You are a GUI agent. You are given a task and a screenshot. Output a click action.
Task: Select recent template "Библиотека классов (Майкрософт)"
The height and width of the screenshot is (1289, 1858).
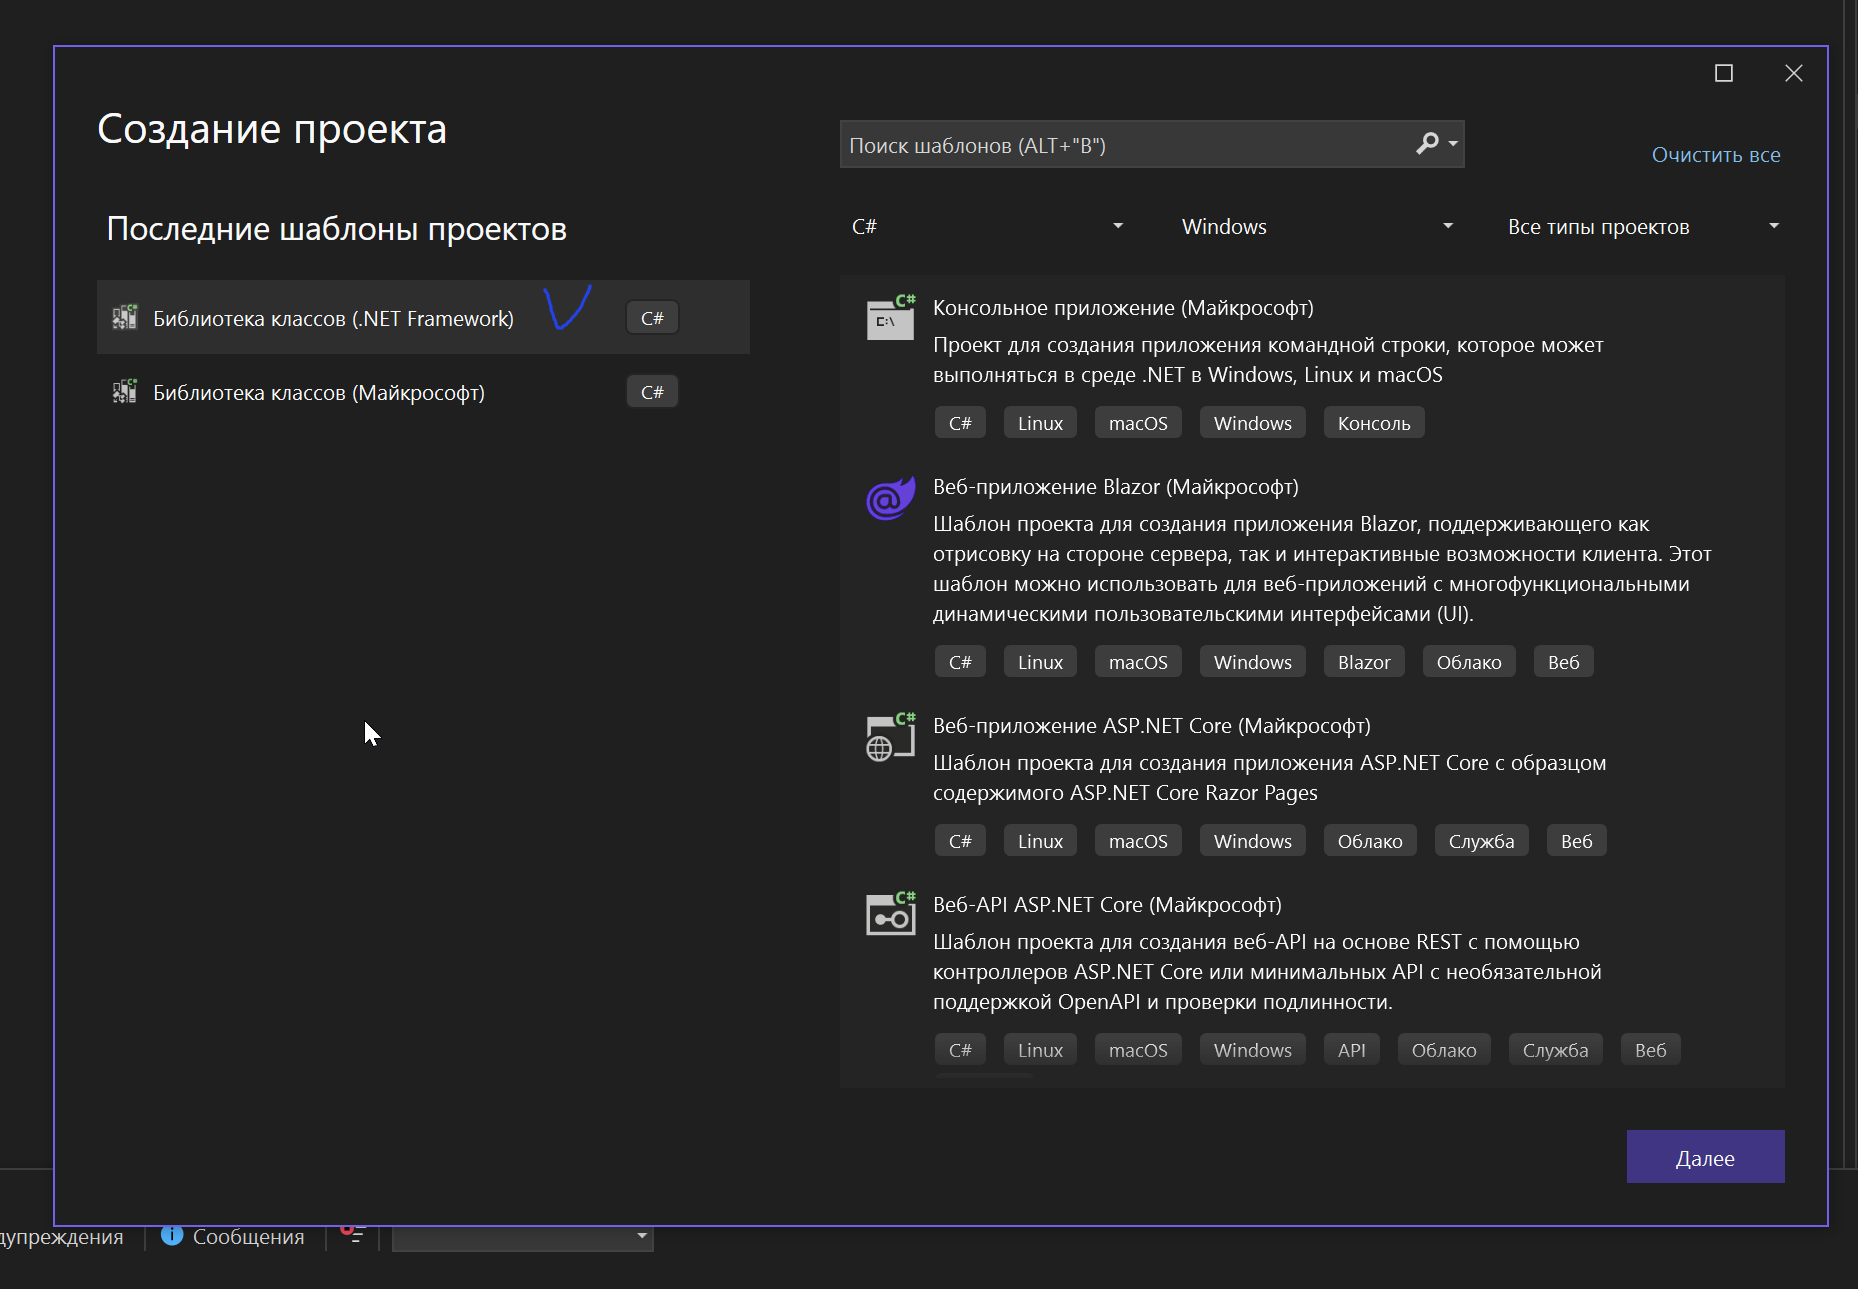pos(423,392)
